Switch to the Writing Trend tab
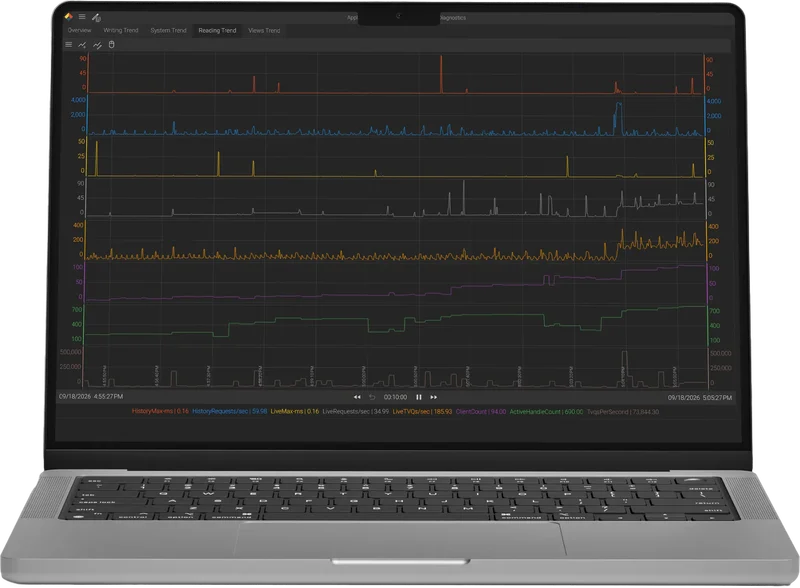The height and width of the screenshot is (588, 800). click(121, 30)
